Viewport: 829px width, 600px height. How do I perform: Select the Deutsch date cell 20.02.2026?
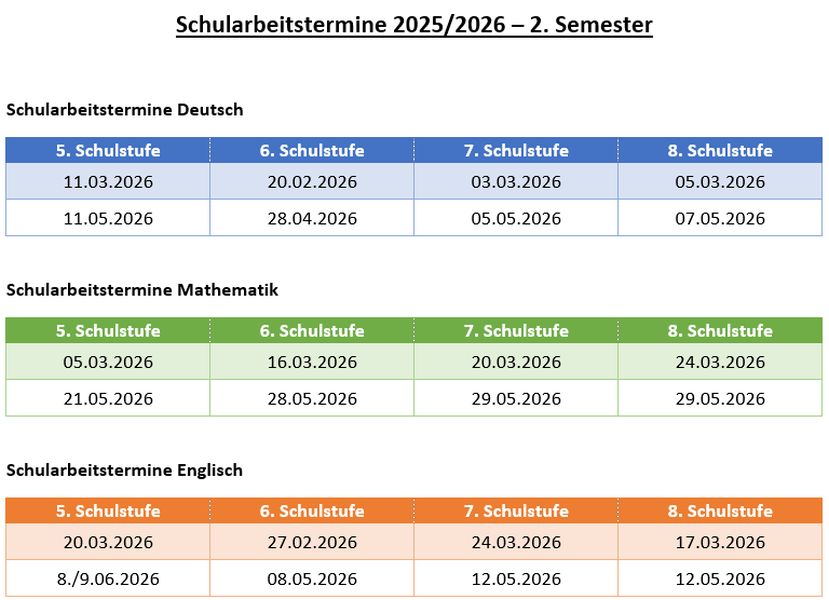click(312, 181)
